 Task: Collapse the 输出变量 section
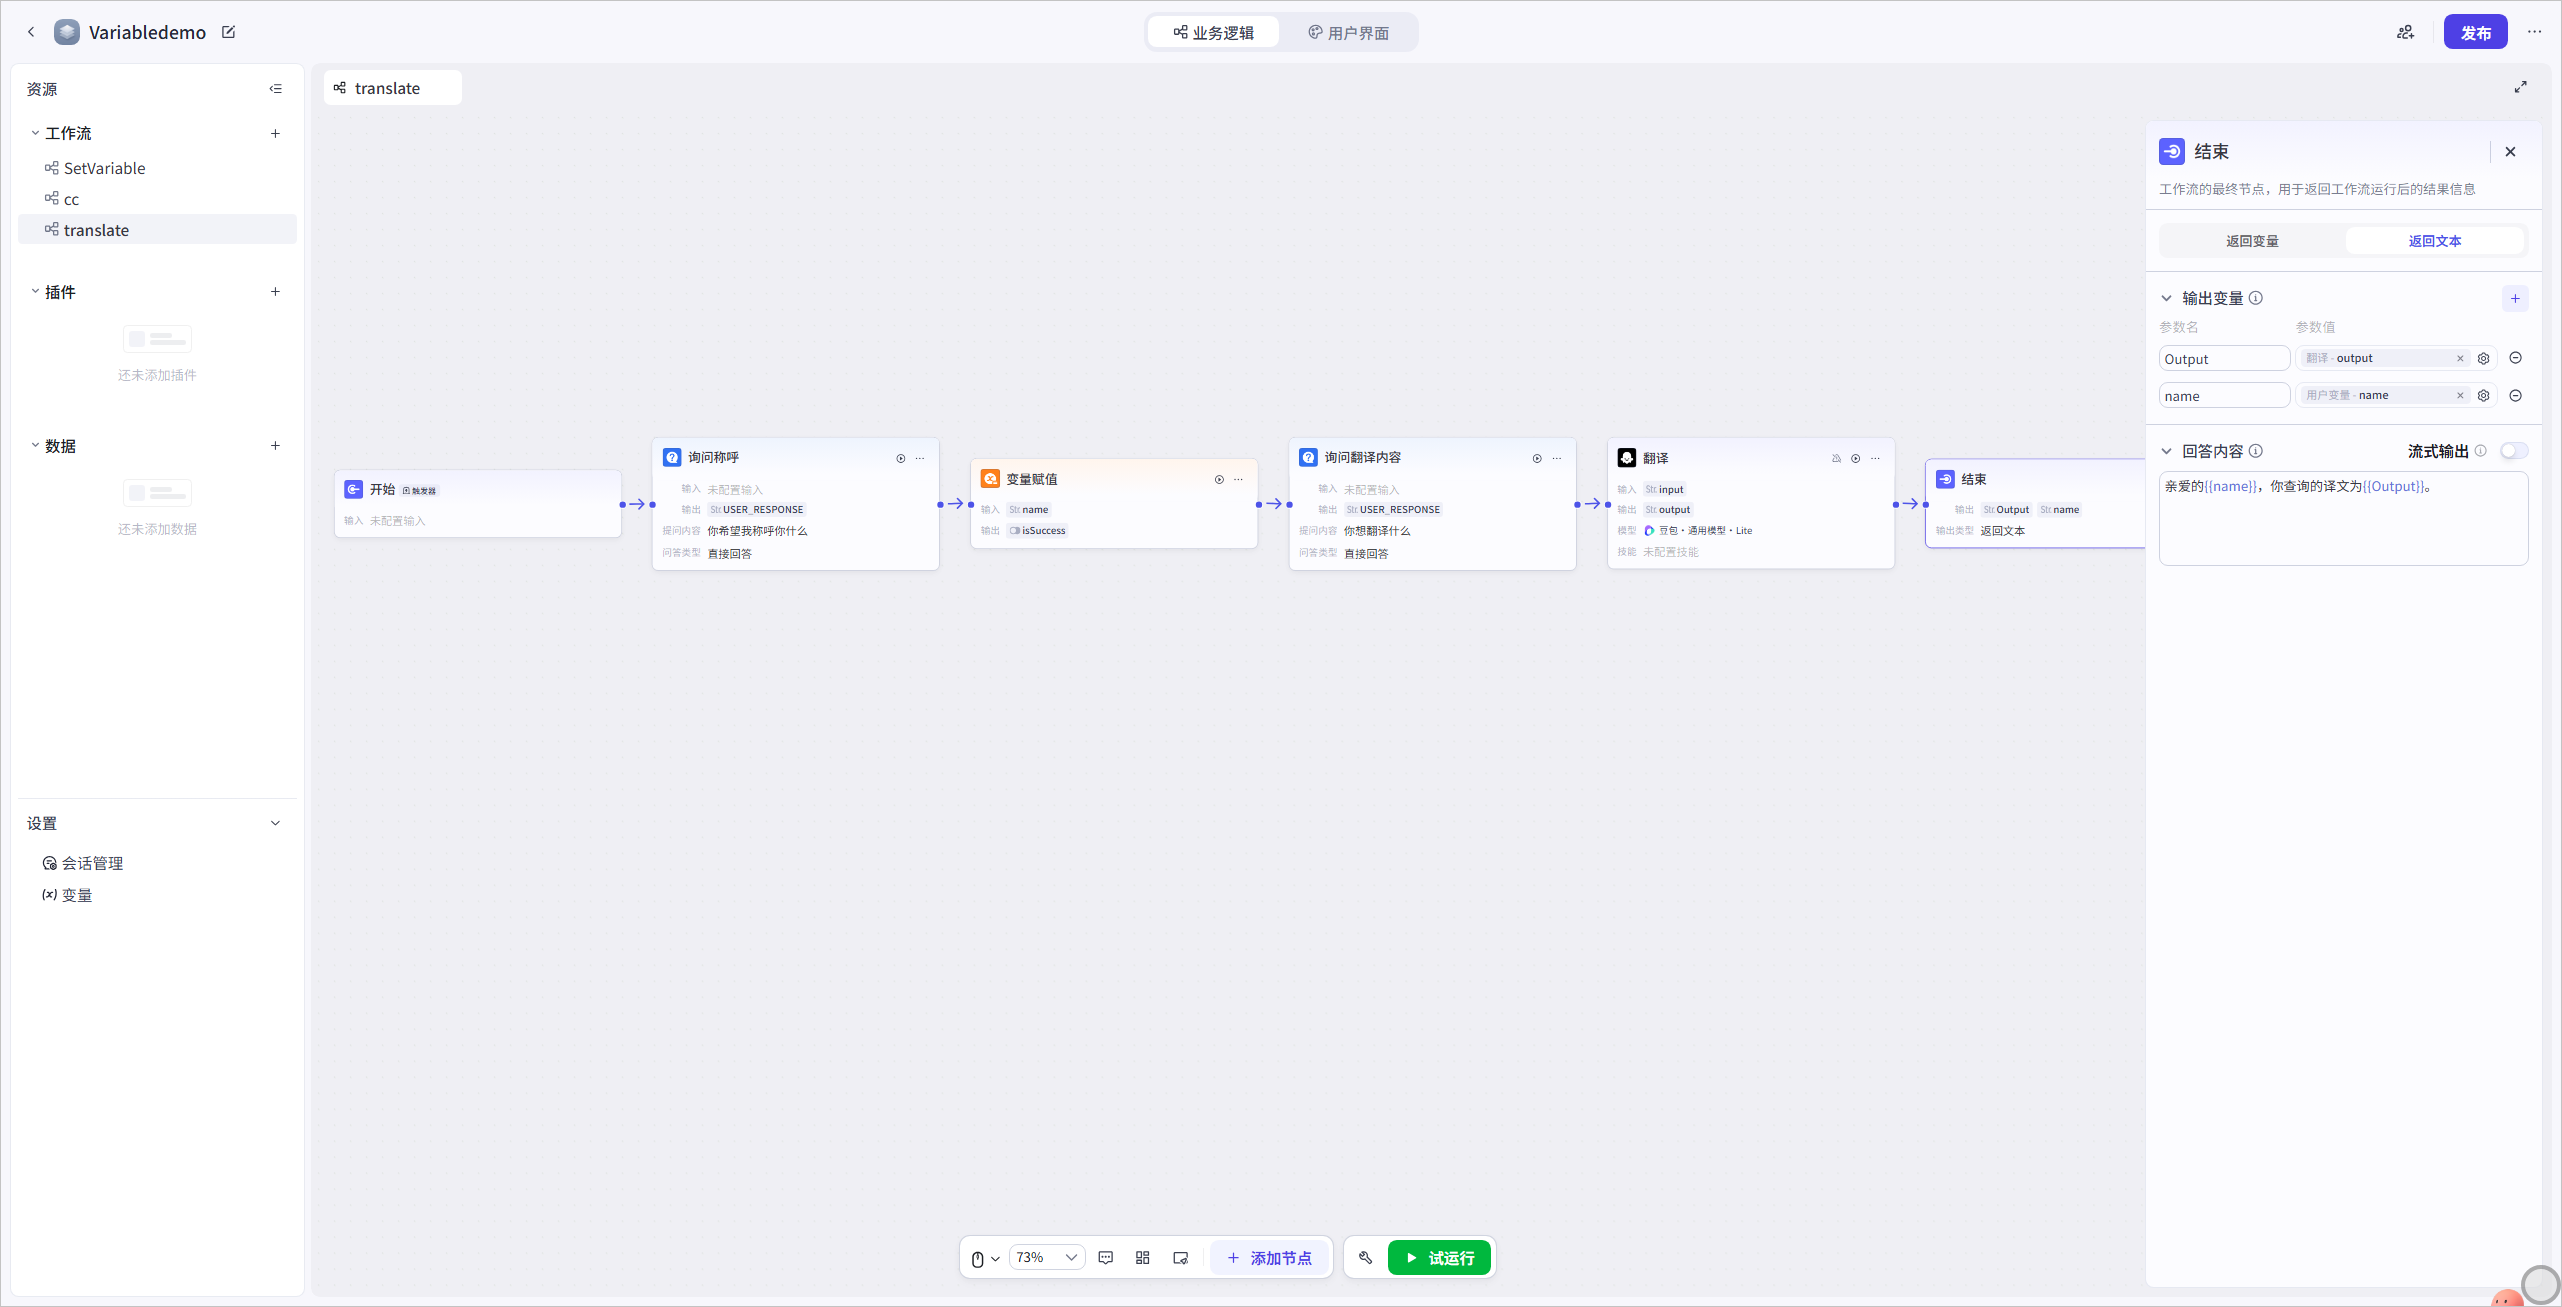(2167, 298)
